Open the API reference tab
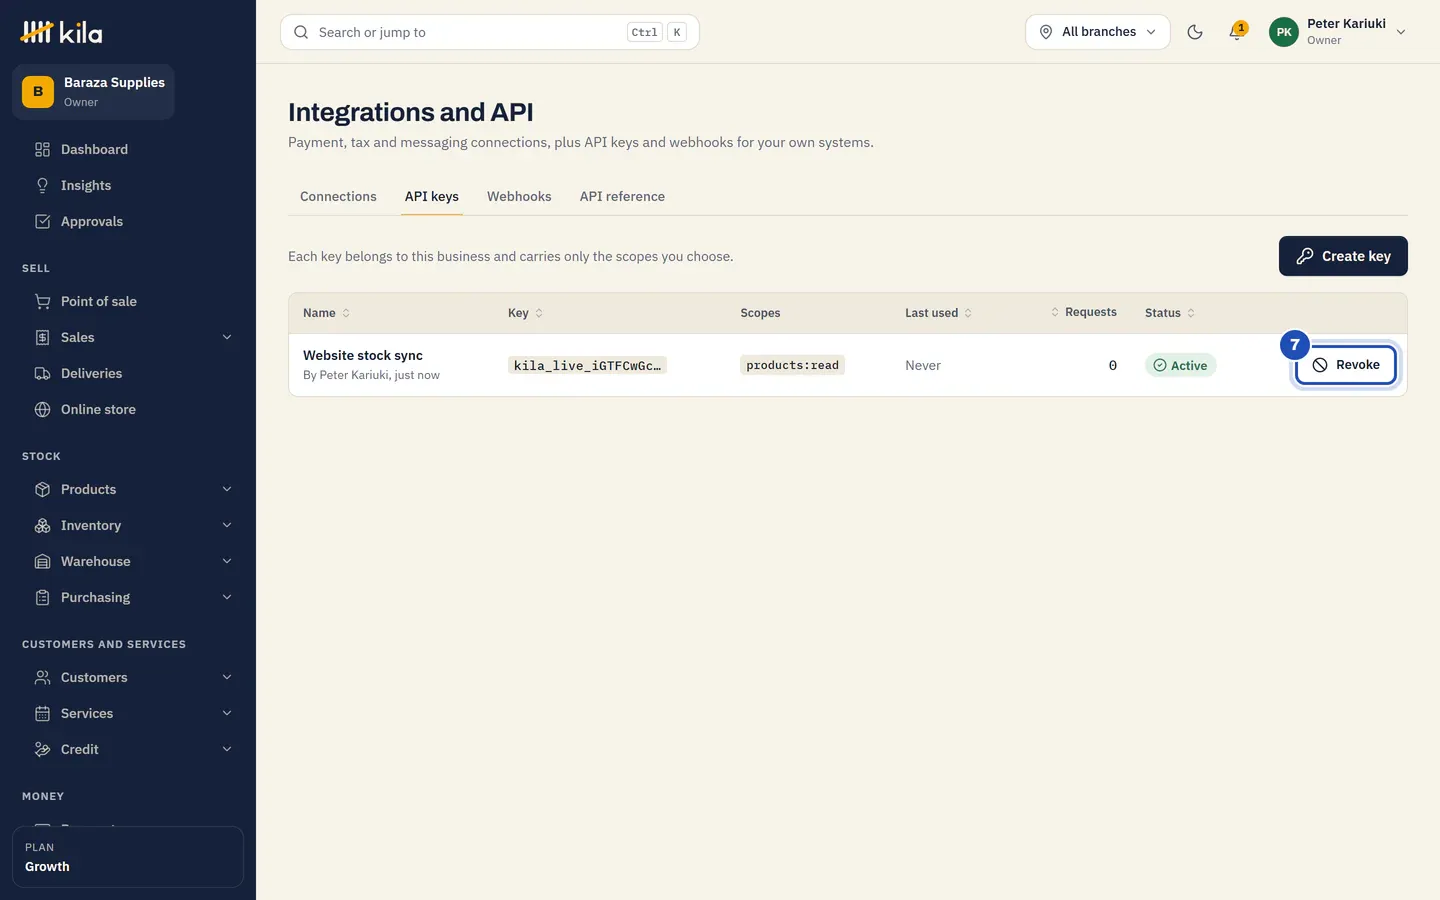 (x=622, y=196)
